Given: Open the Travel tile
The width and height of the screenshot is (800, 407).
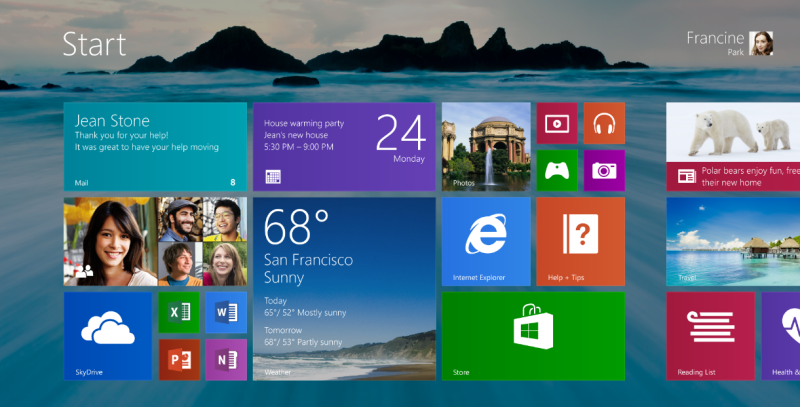Looking at the screenshot, I should [733, 241].
